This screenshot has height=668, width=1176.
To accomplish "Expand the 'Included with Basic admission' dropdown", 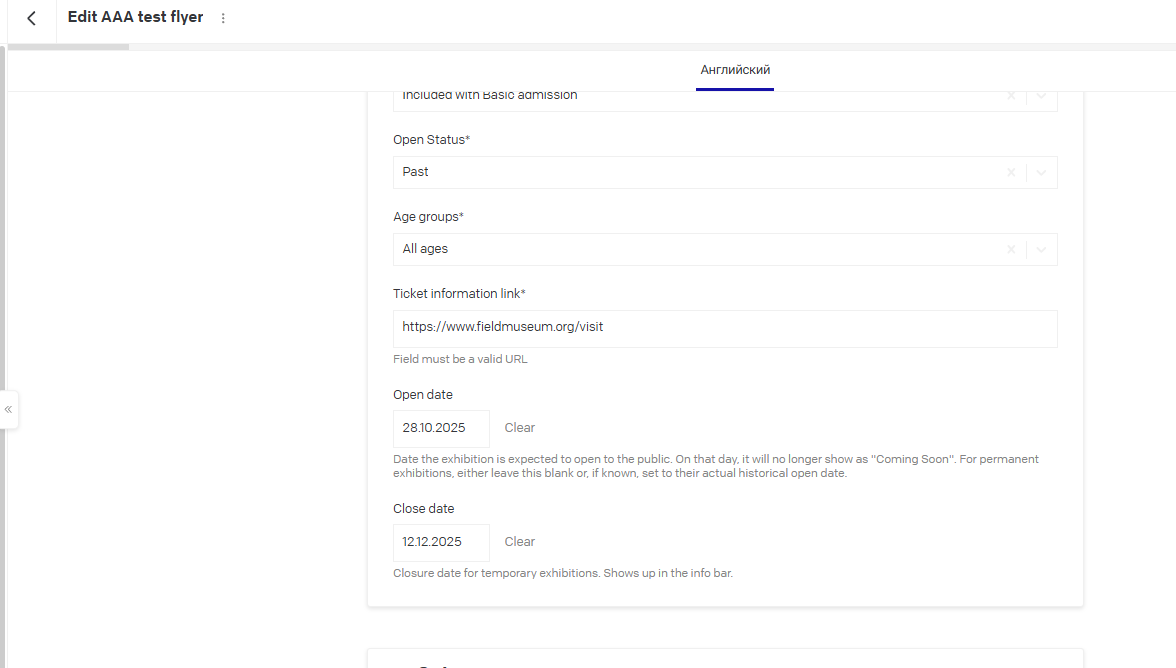I will (x=1042, y=97).
